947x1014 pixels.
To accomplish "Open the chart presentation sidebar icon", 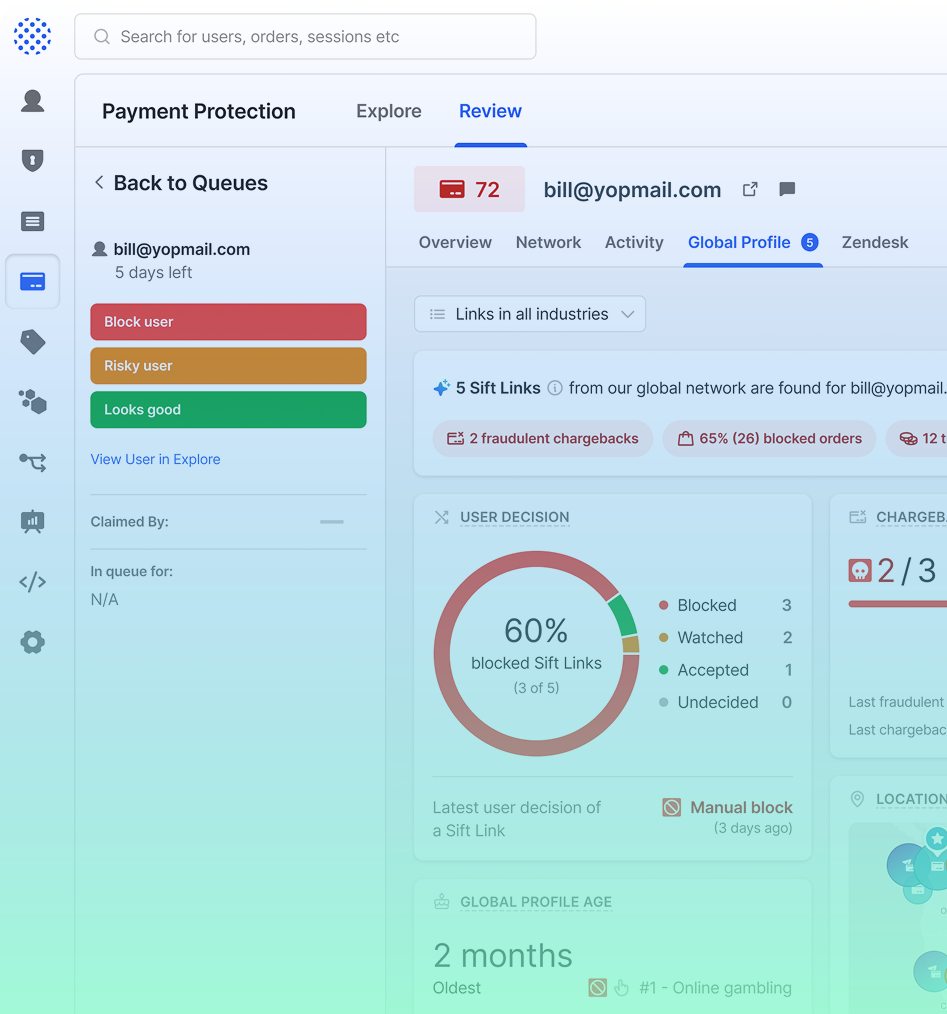I will (x=32, y=521).
